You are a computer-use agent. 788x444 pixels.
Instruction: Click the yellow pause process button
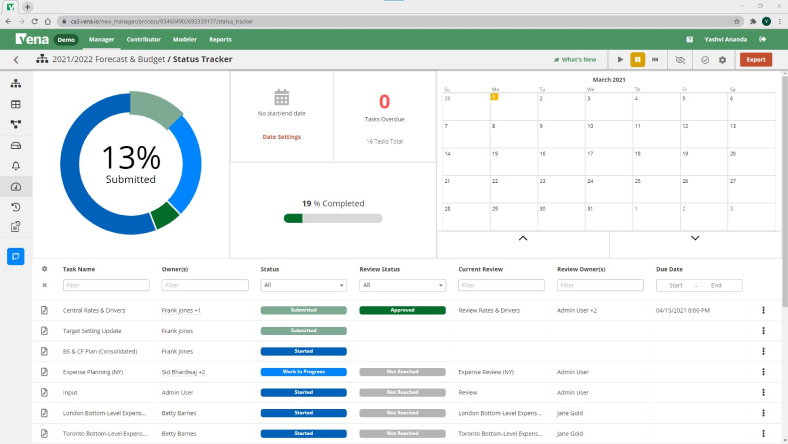click(x=637, y=59)
